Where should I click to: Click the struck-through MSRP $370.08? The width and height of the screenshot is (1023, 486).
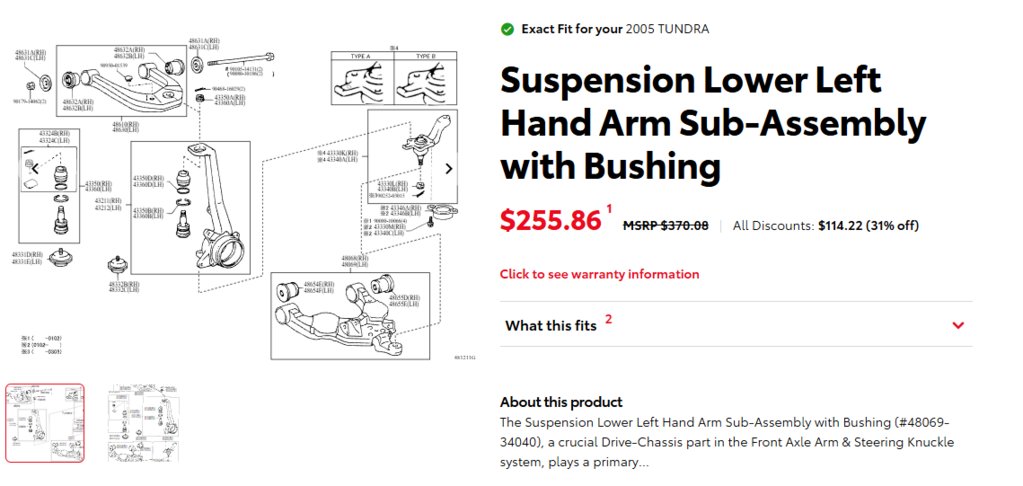[x=665, y=226]
